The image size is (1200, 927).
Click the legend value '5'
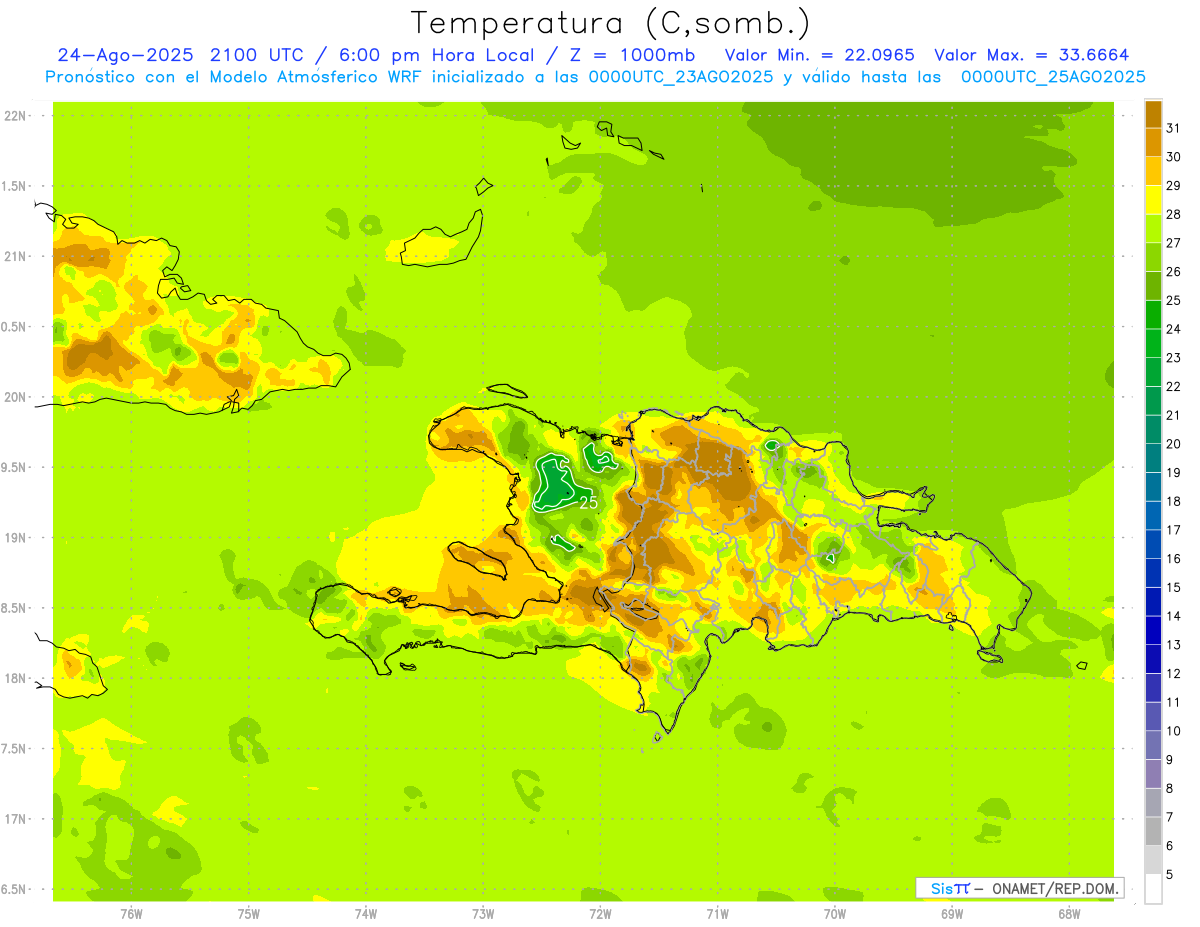(x=1170, y=875)
